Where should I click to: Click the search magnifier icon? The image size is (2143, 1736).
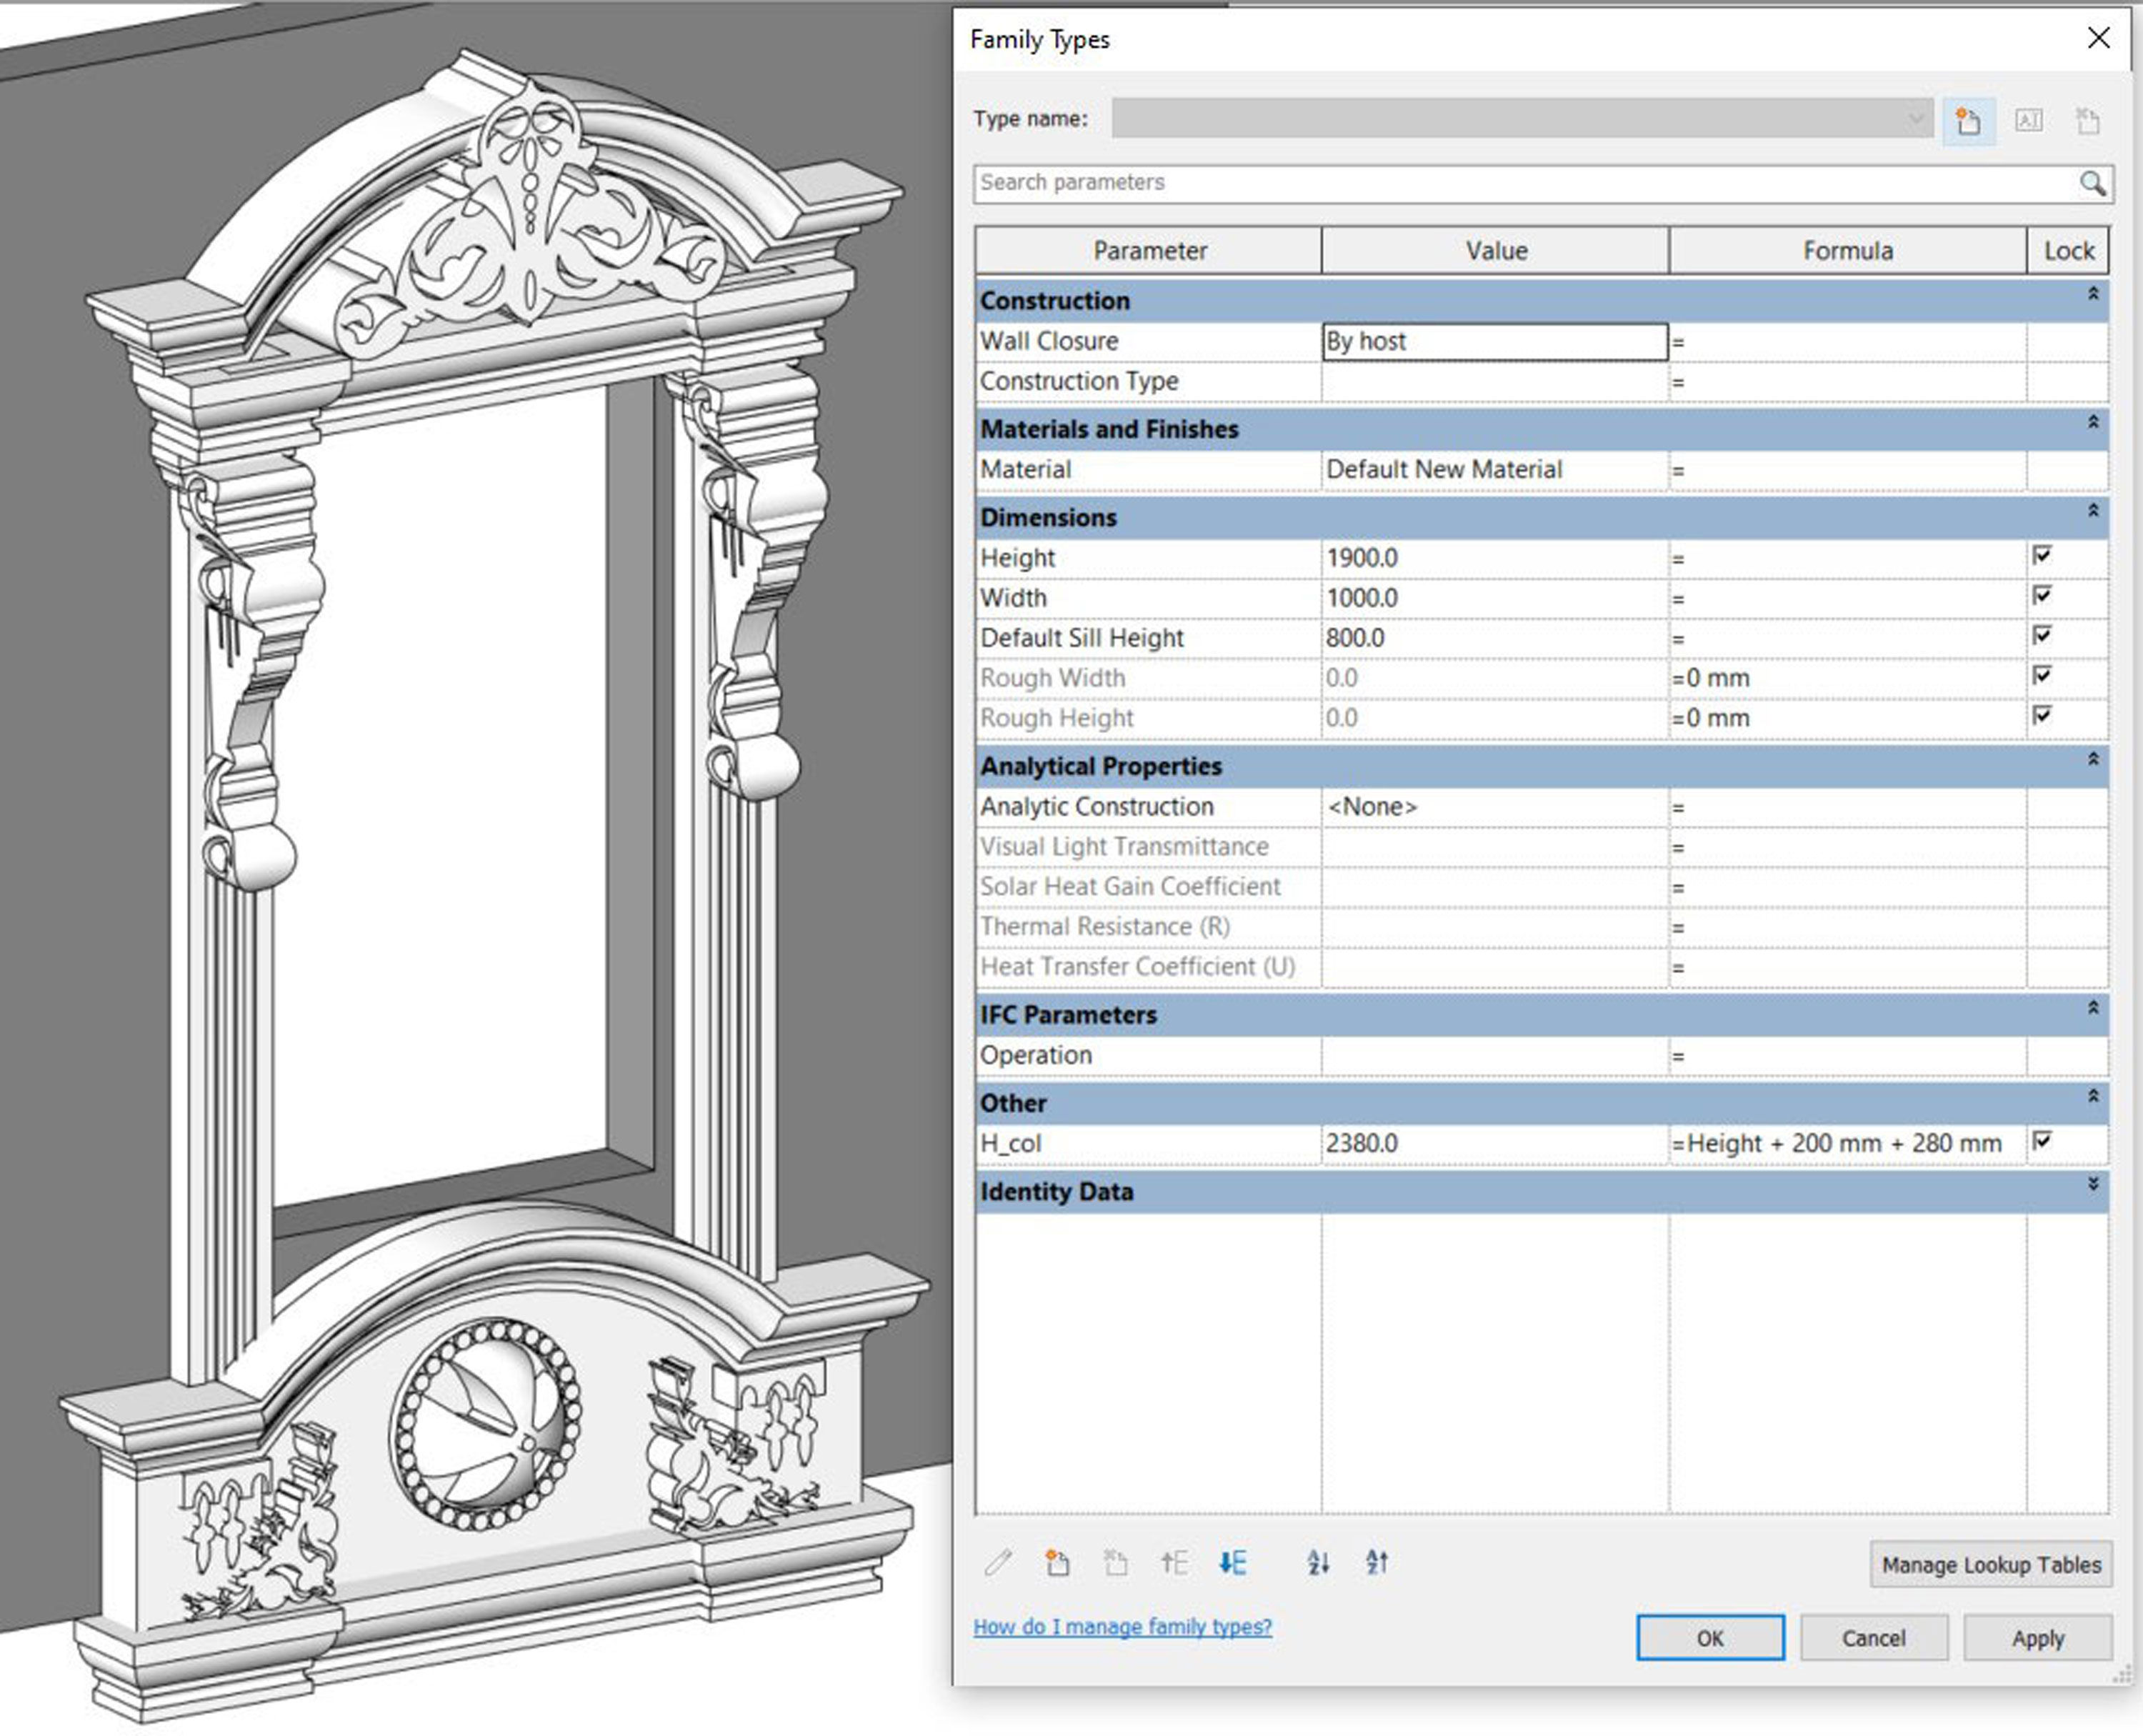[x=2092, y=184]
